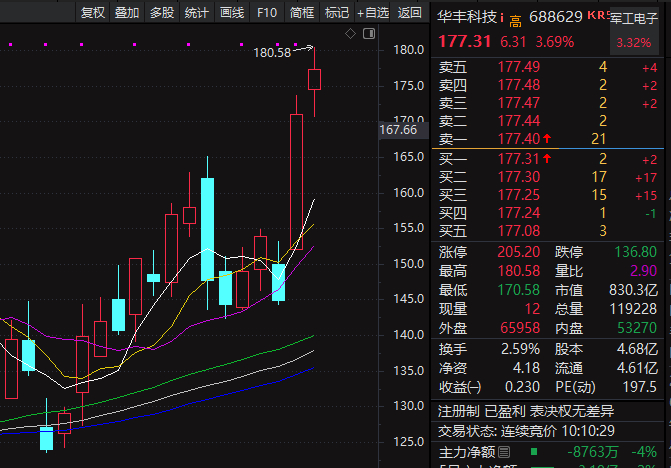Click 主力净额 value -8763万
Viewport: 671px width, 468px height.
pos(593,452)
